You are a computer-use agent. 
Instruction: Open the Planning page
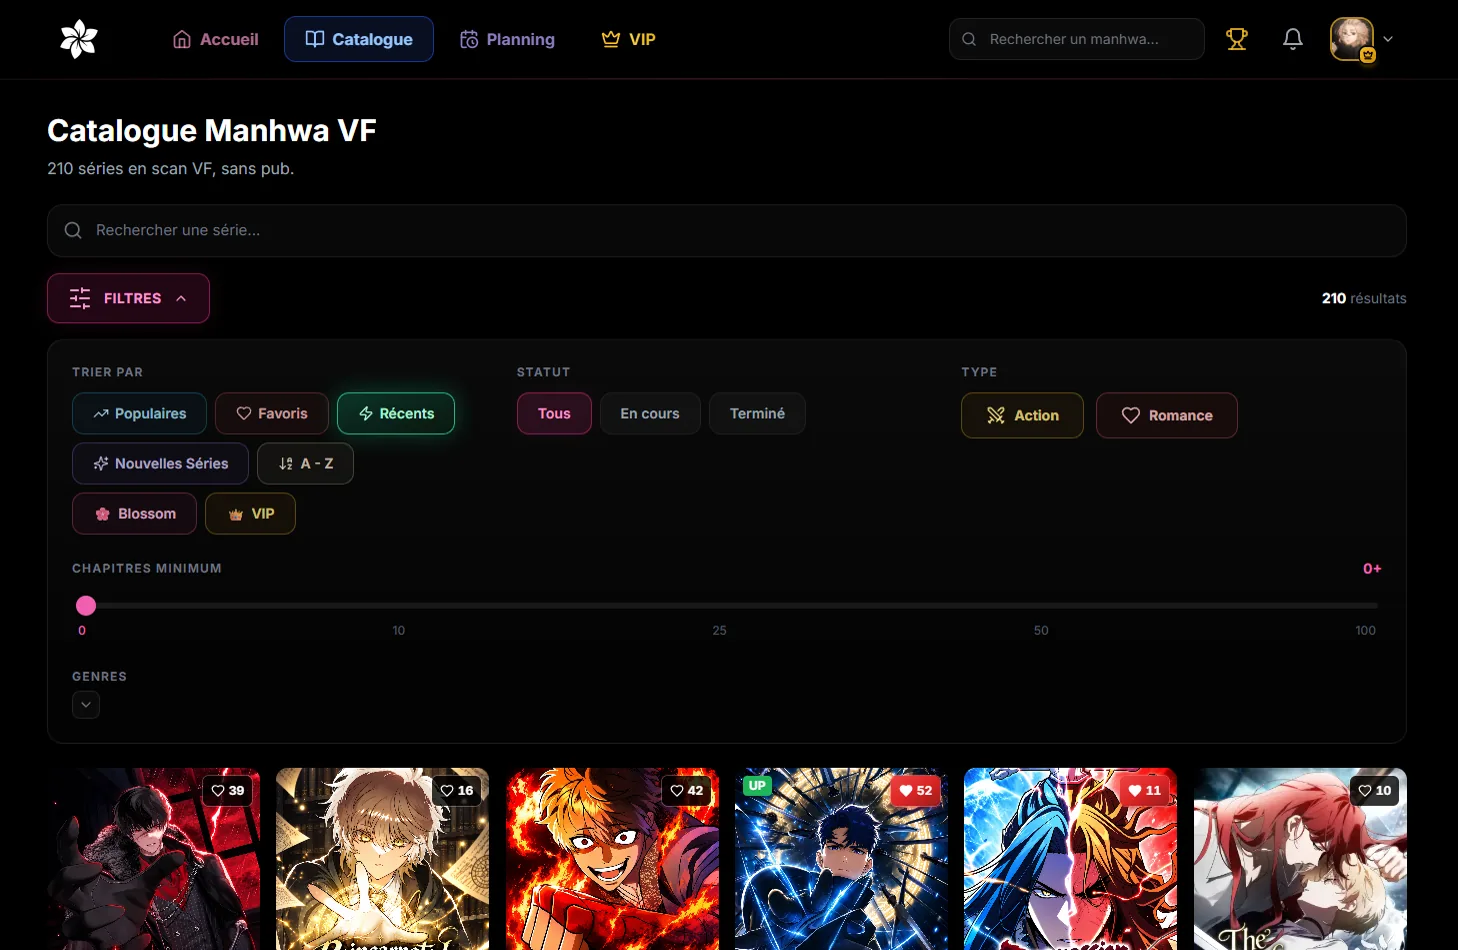[507, 39]
